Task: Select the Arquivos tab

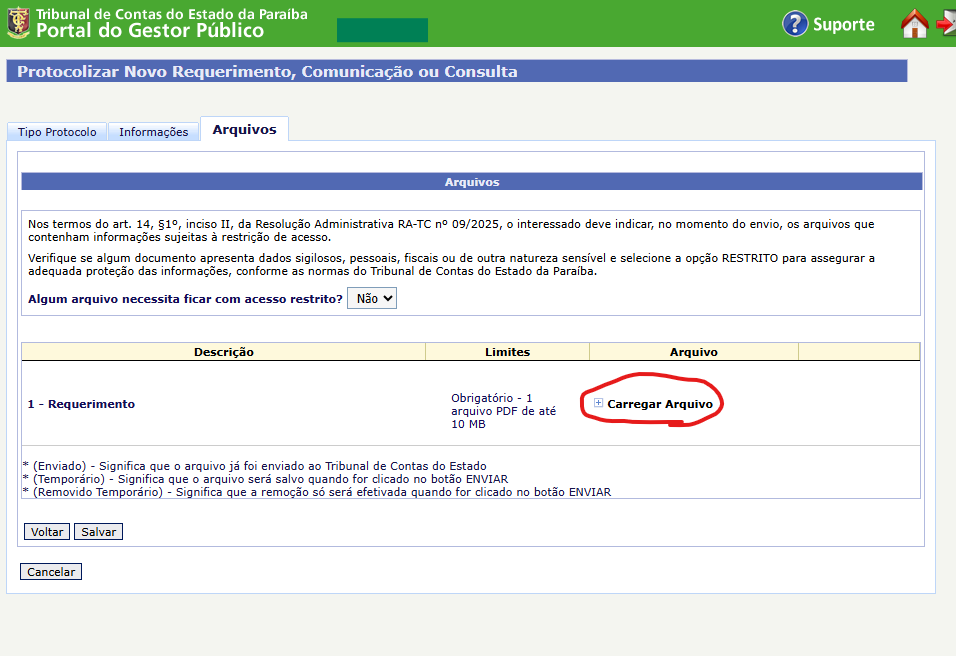Action: [244, 129]
